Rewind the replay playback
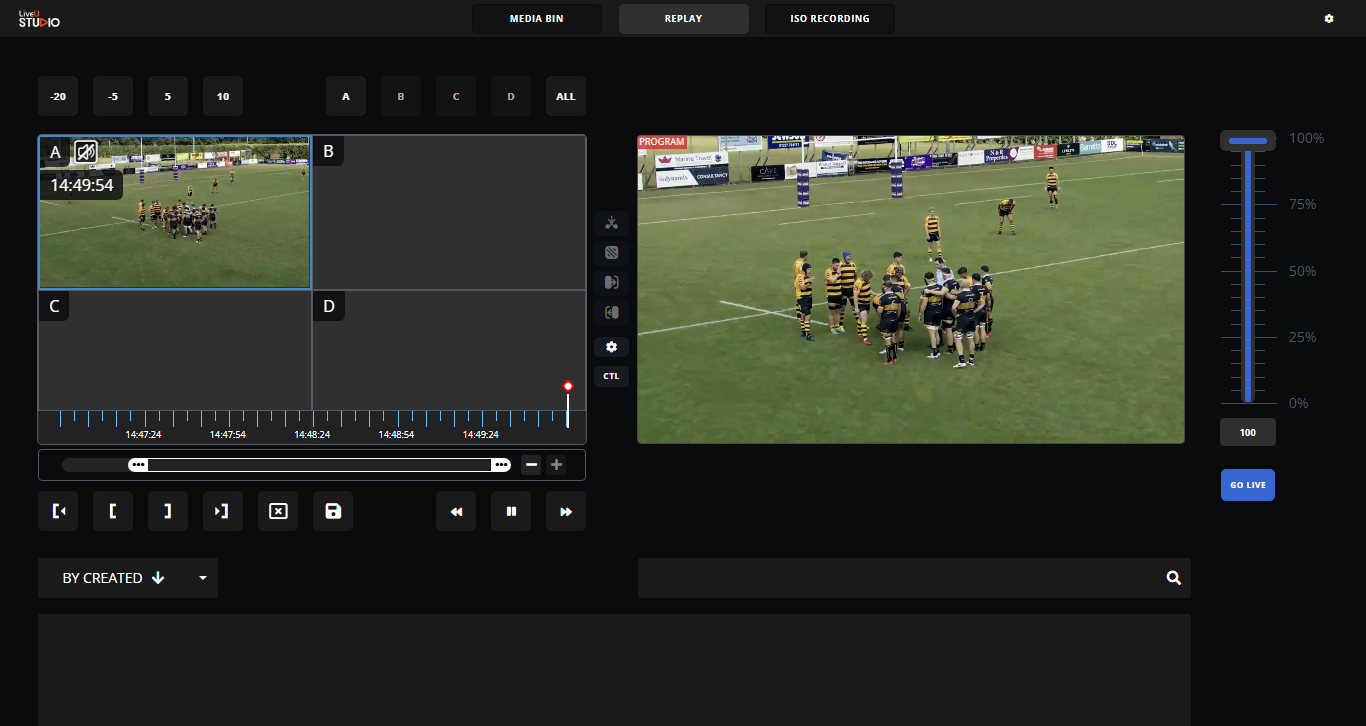 click(x=456, y=511)
